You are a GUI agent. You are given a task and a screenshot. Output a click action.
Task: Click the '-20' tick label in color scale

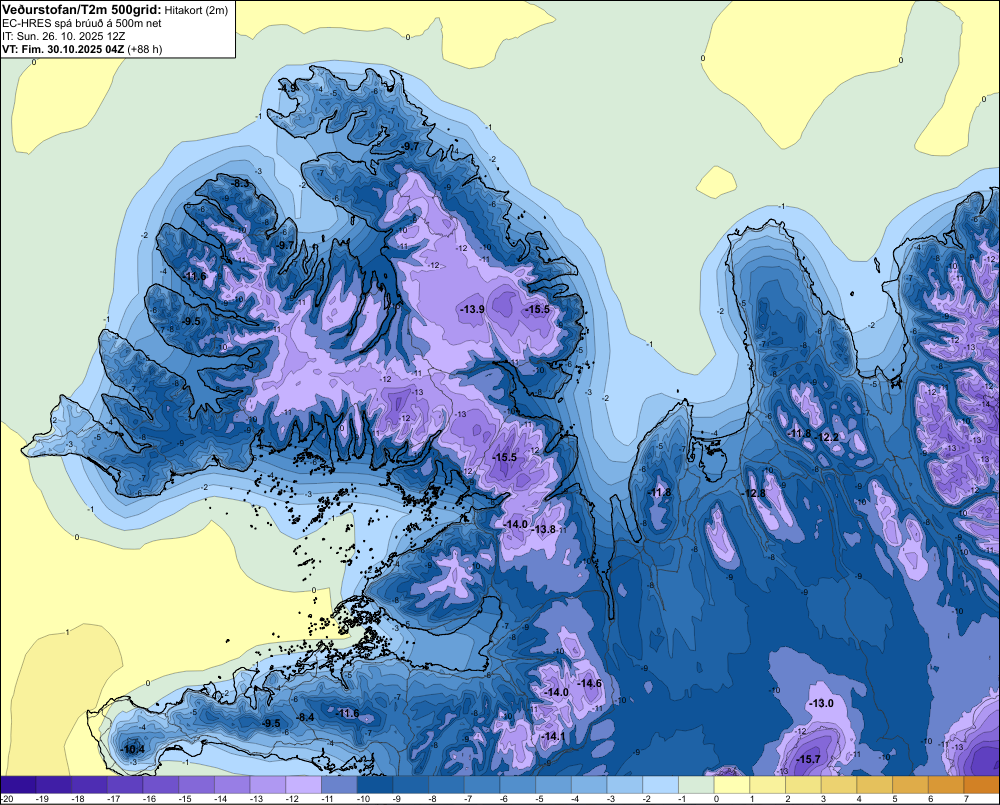7,799
